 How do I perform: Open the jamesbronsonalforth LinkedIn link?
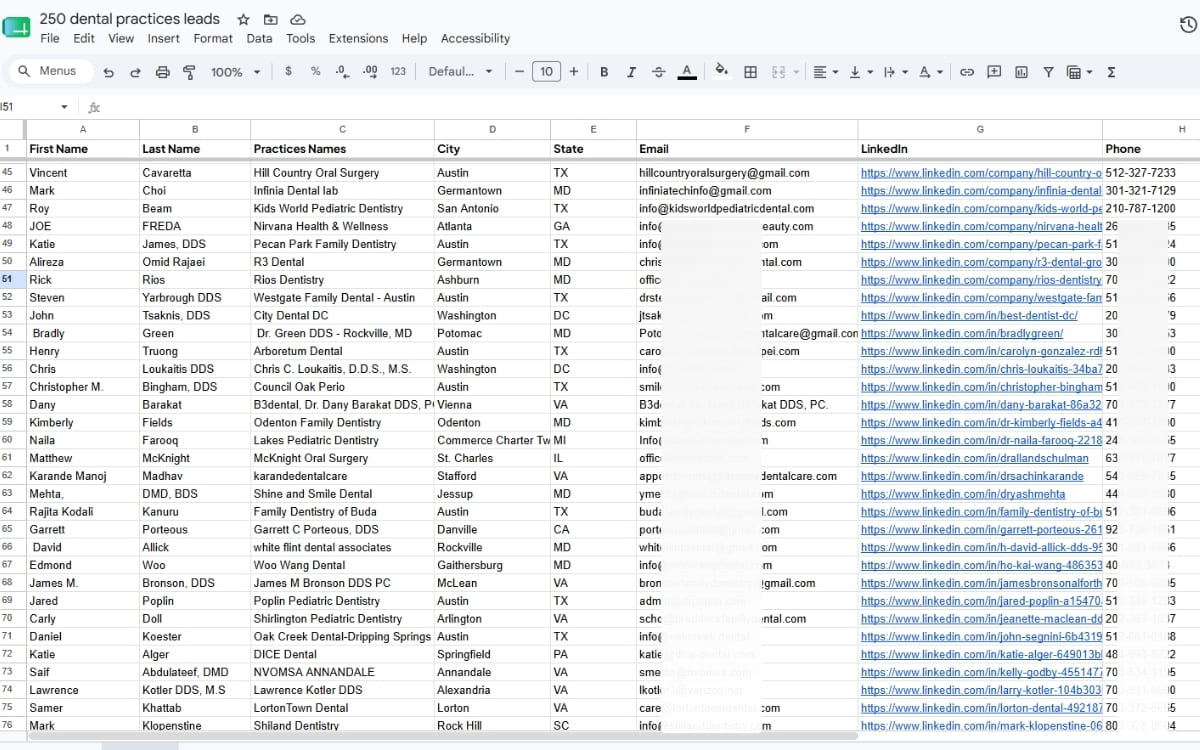981,583
